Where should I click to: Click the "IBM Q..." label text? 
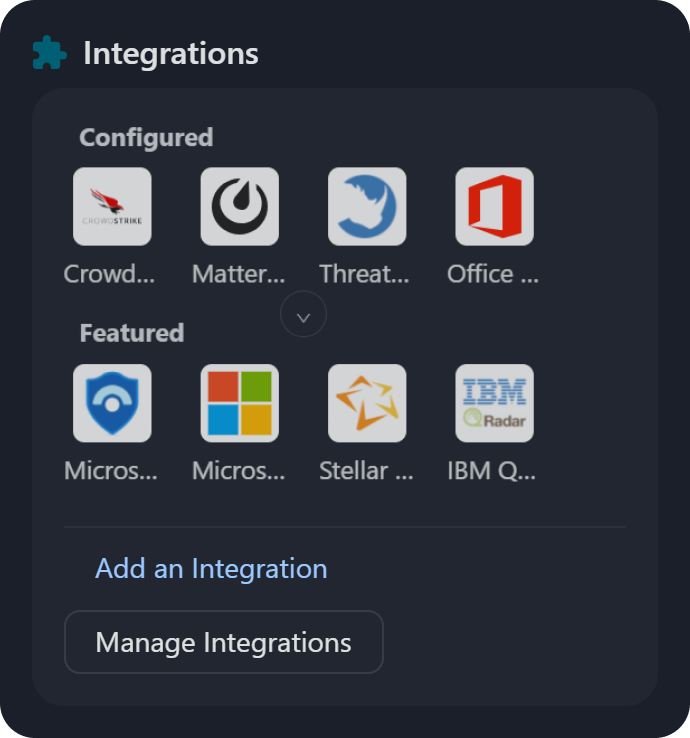coord(492,471)
